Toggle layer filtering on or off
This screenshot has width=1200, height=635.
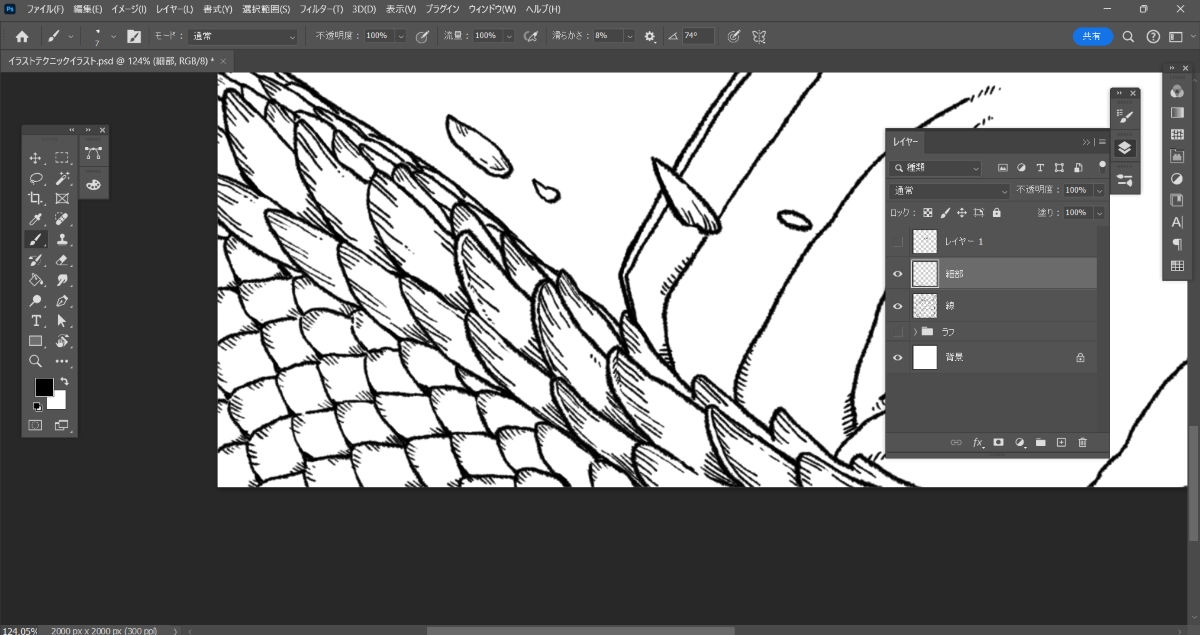(1103, 166)
